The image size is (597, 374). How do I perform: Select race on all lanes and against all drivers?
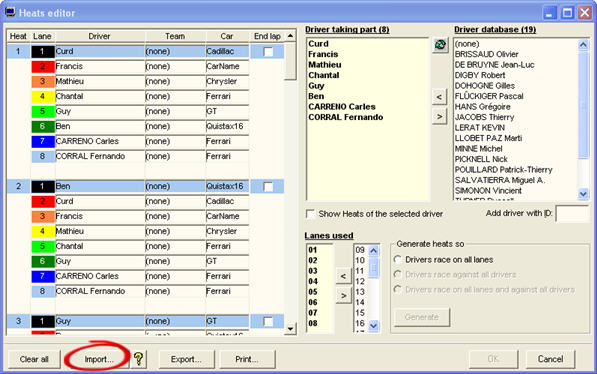point(397,289)
